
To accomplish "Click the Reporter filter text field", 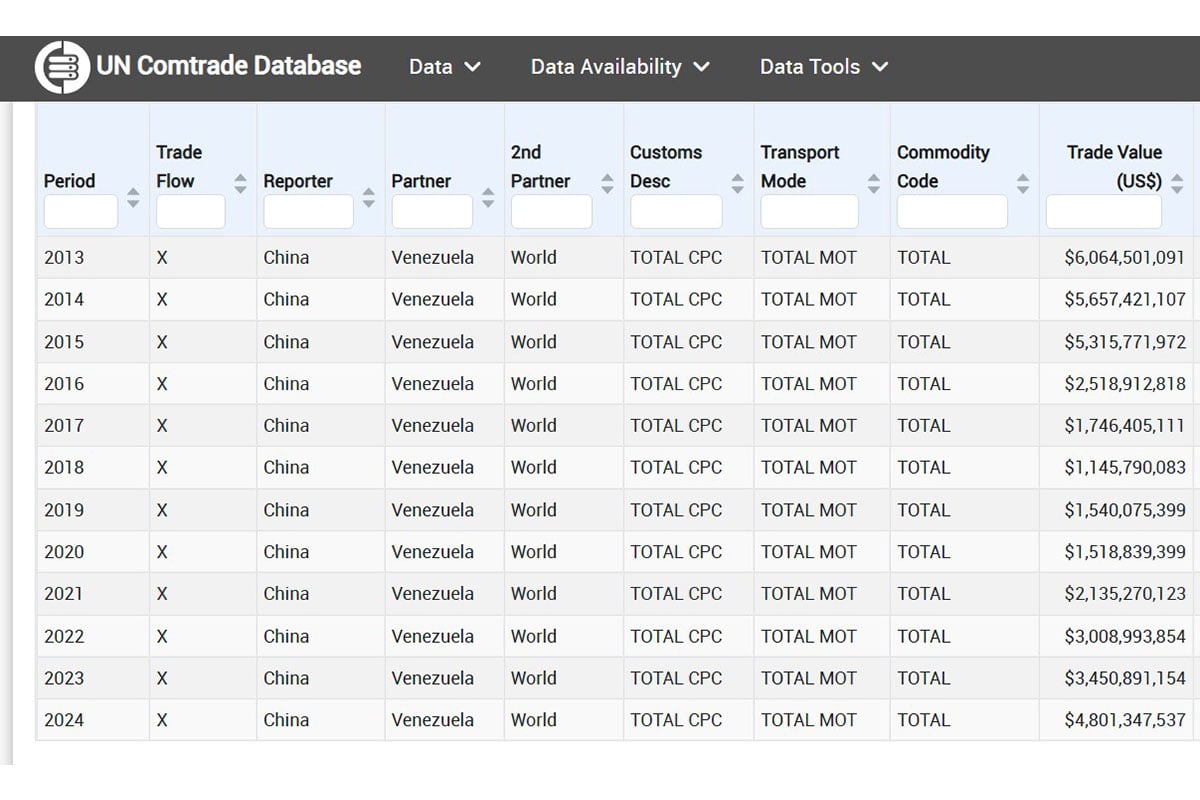I will pyautogui.click(x=308, y=212).
